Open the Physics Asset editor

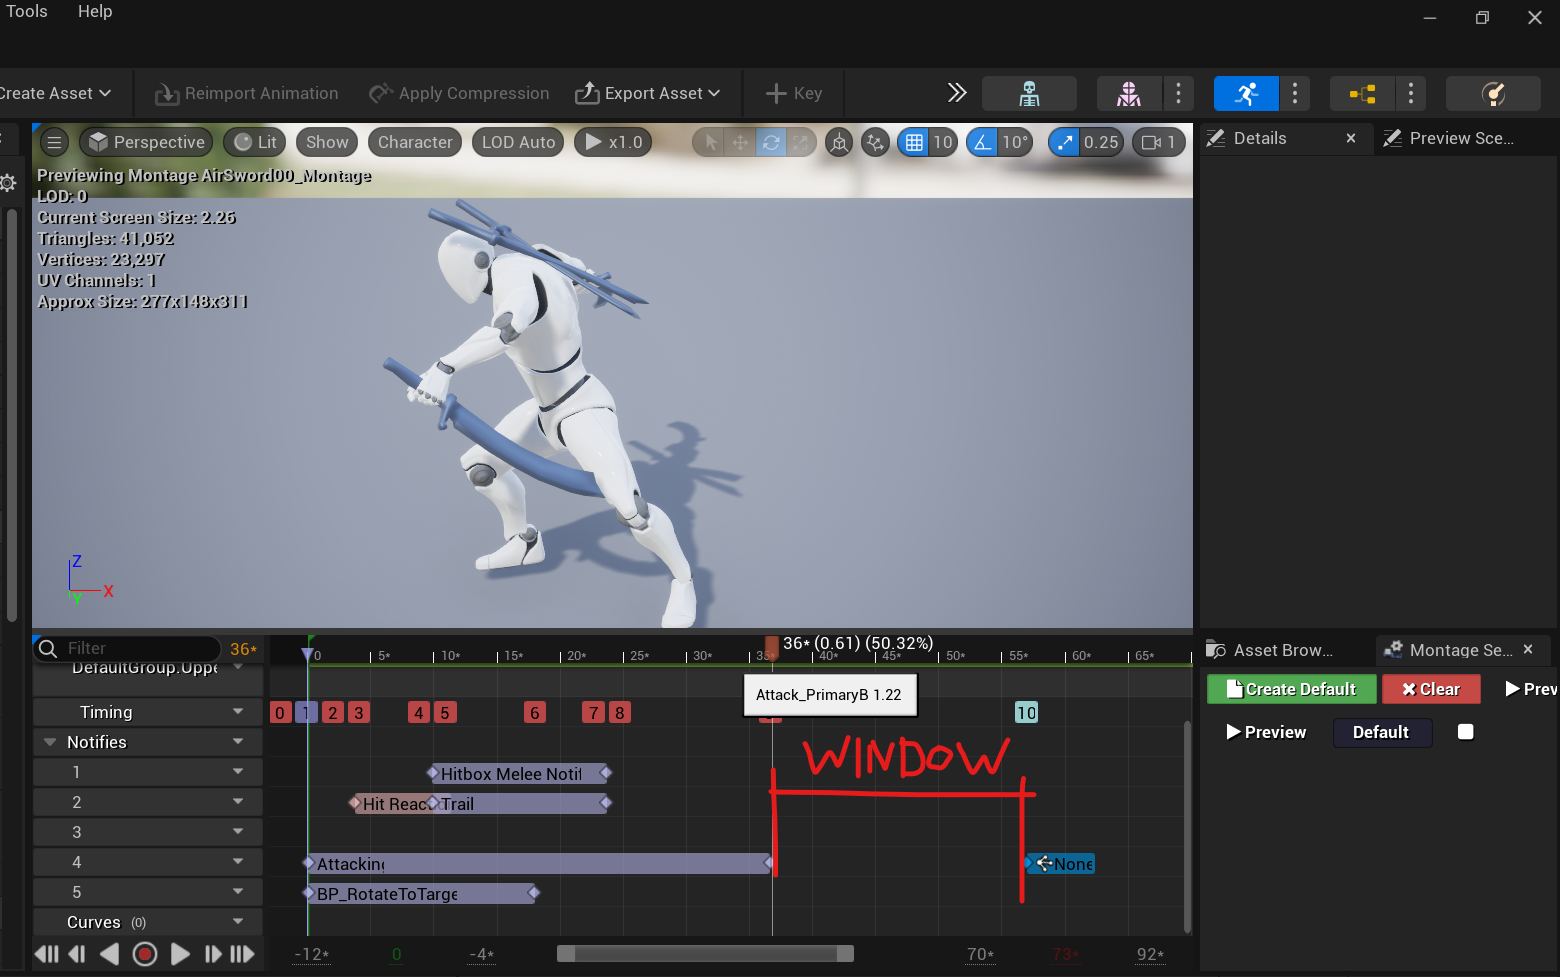coord(1493,93)
